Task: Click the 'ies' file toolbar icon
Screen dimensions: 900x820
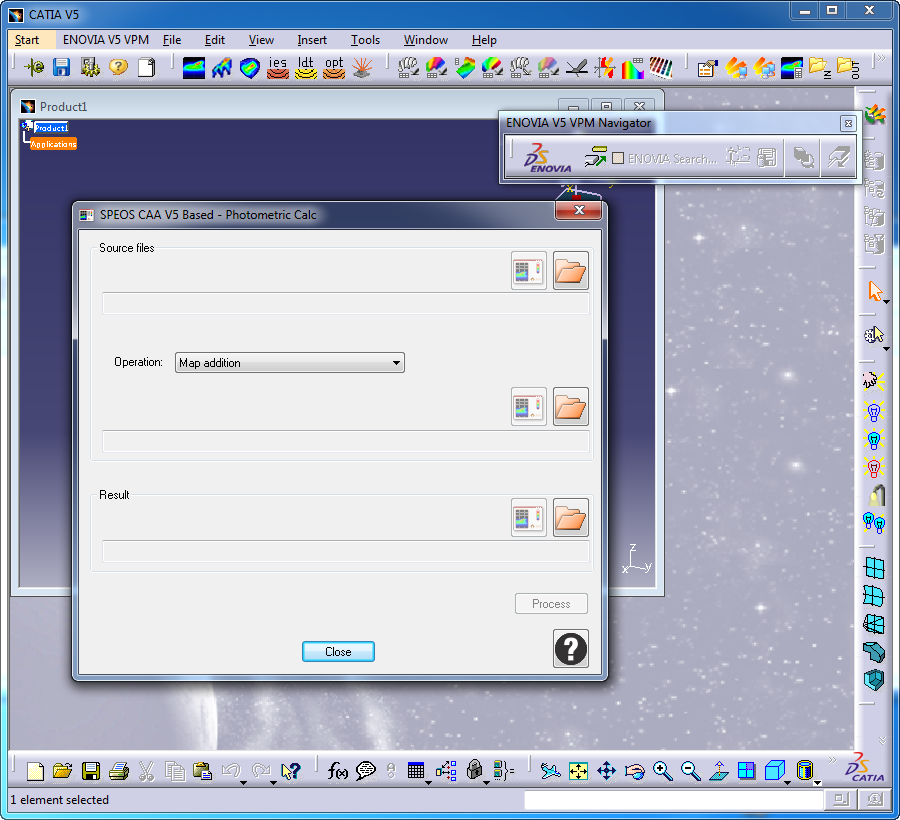Action: [278, 68]
